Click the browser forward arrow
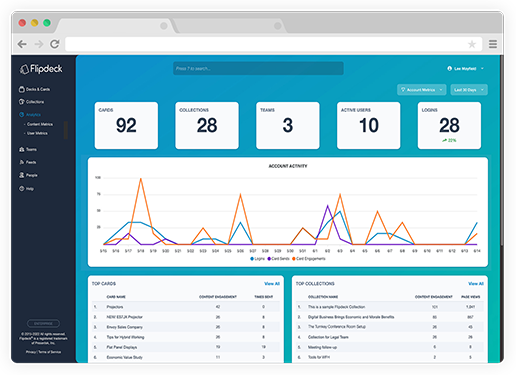The height and width of the screenshot is (375, 516). click(x=39, y=44)
